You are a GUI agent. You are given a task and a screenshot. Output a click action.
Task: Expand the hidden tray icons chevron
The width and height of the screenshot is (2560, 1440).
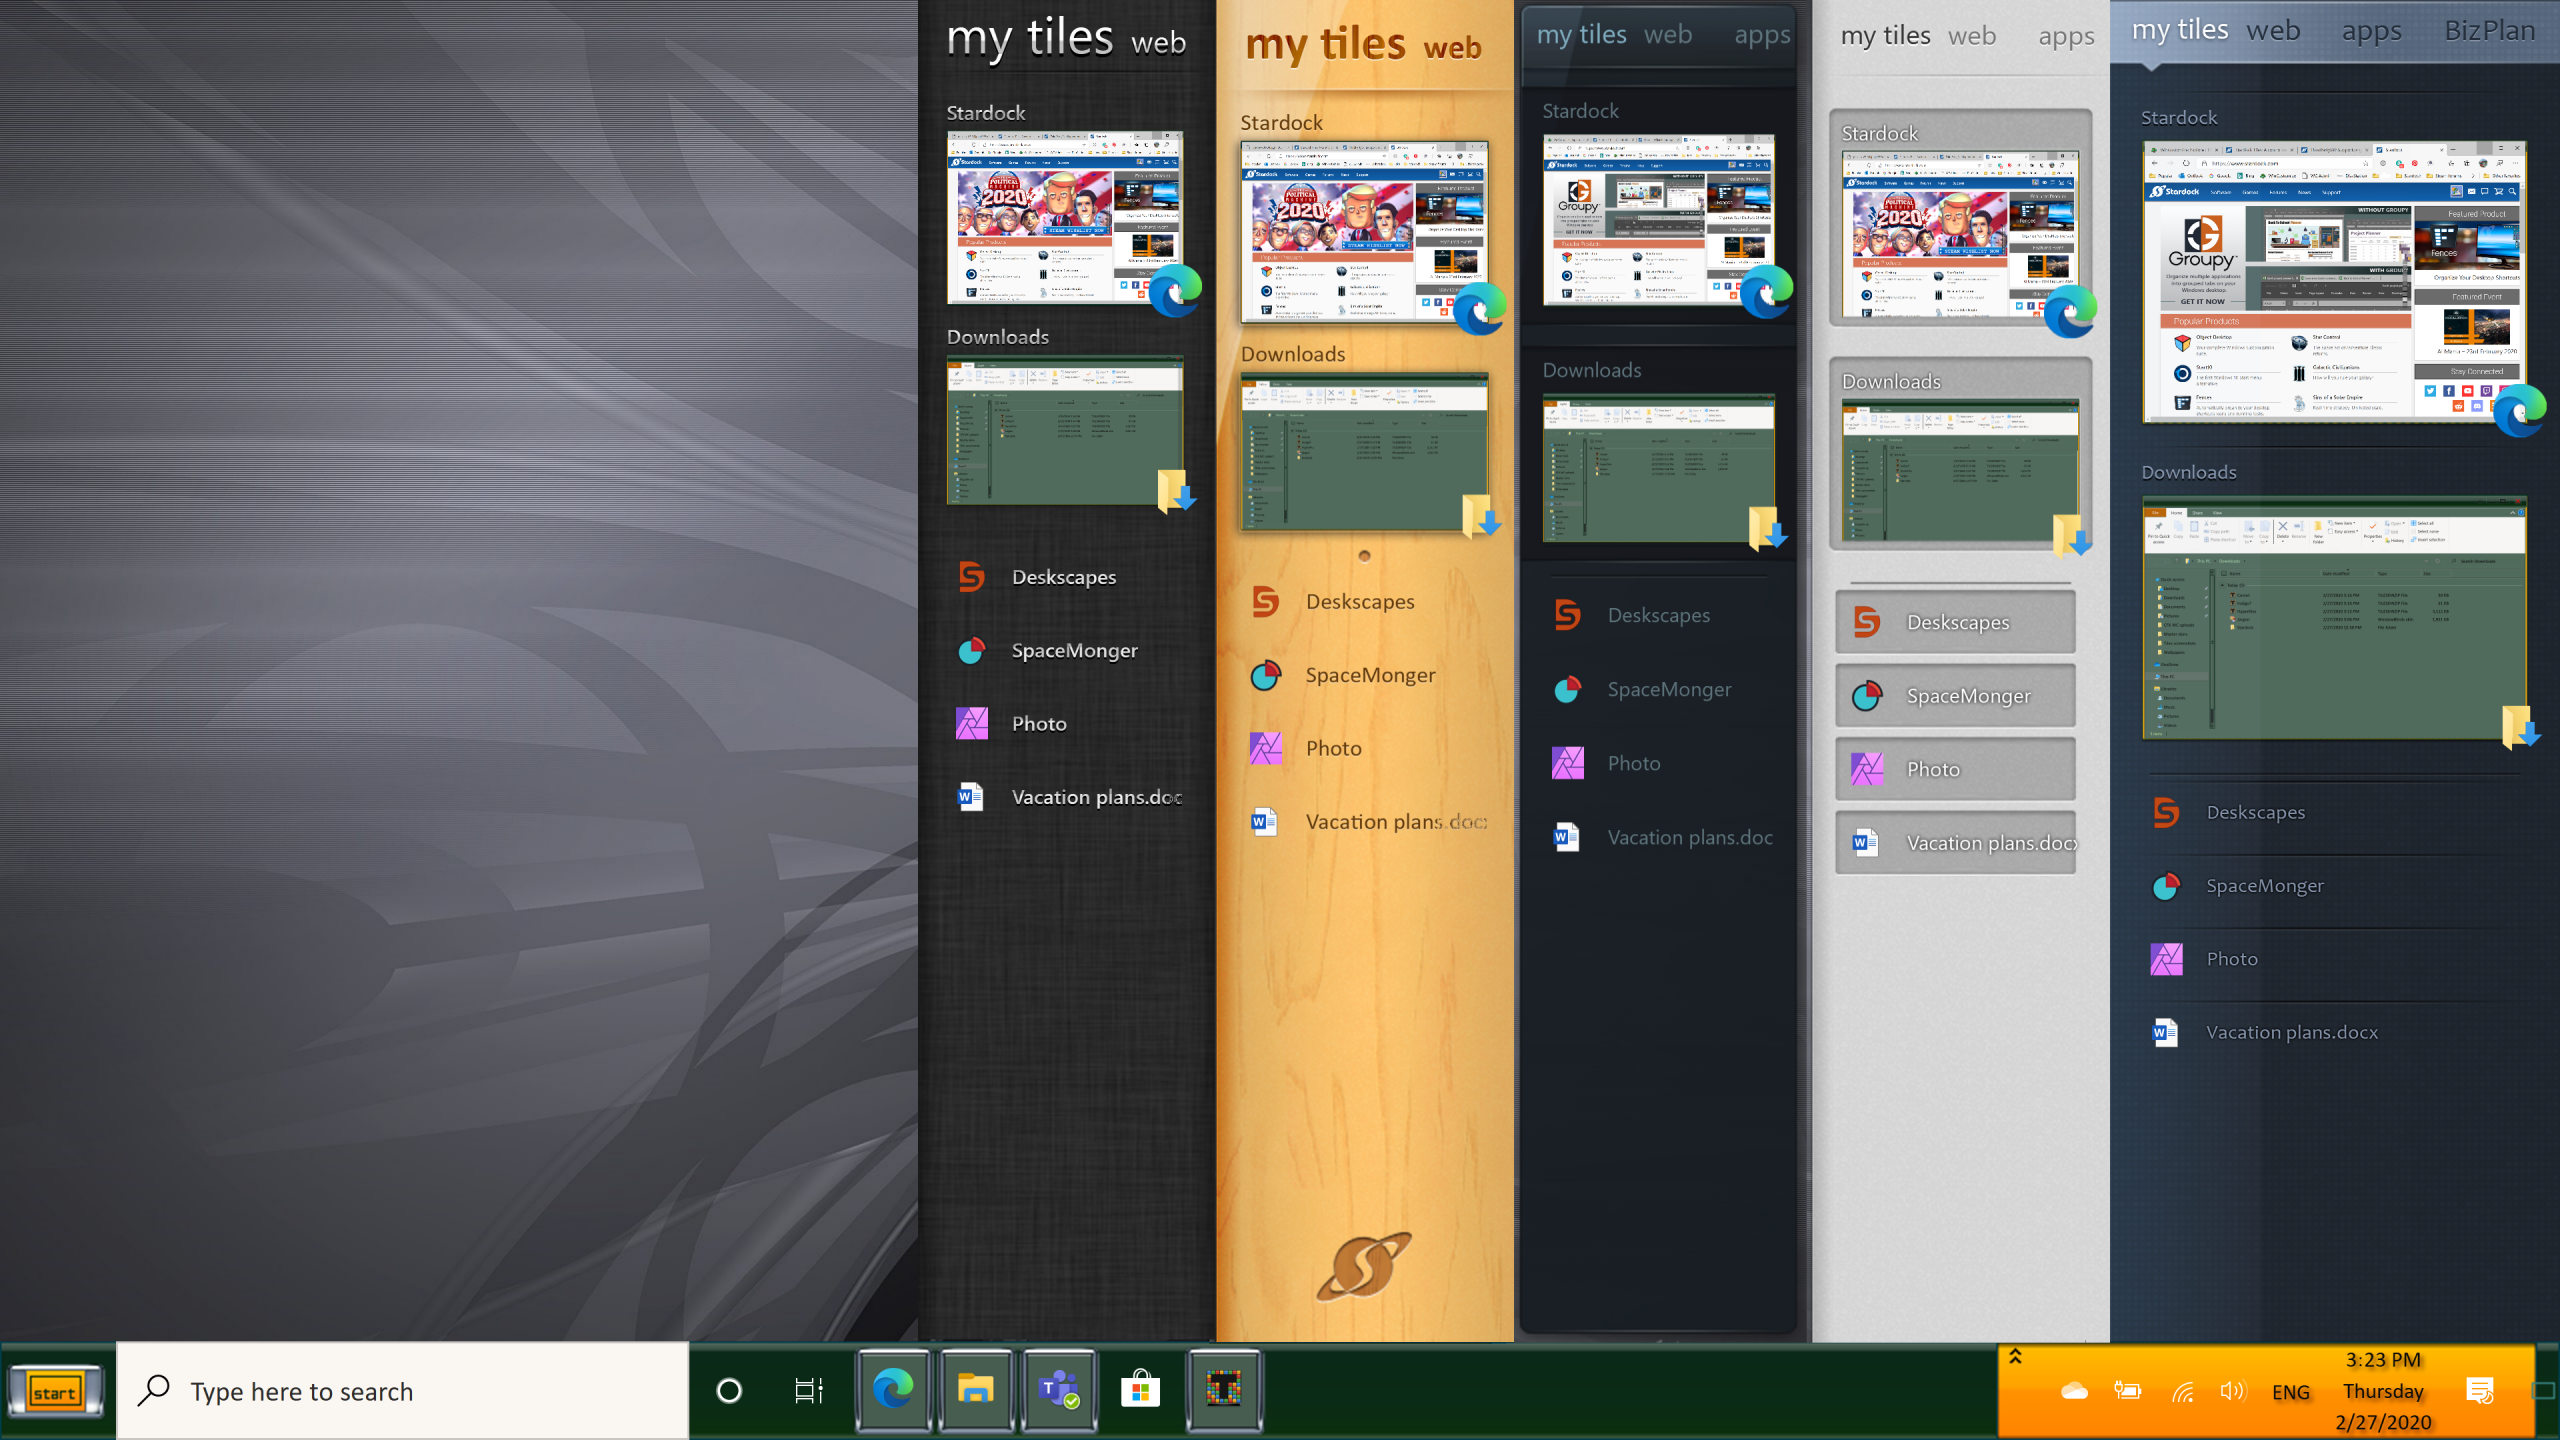(x=2015, y=1357)
